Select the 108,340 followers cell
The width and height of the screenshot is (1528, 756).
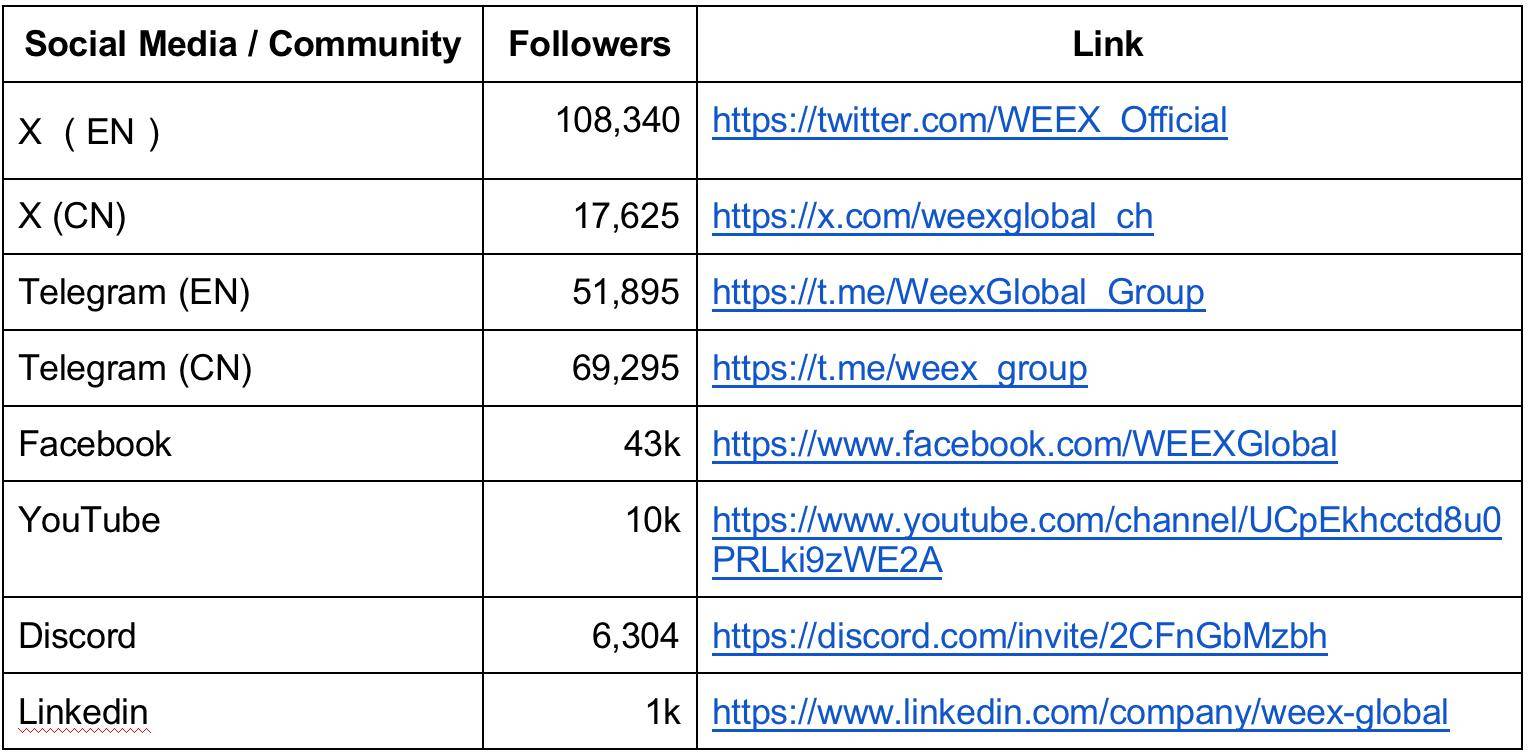[590, 130]
